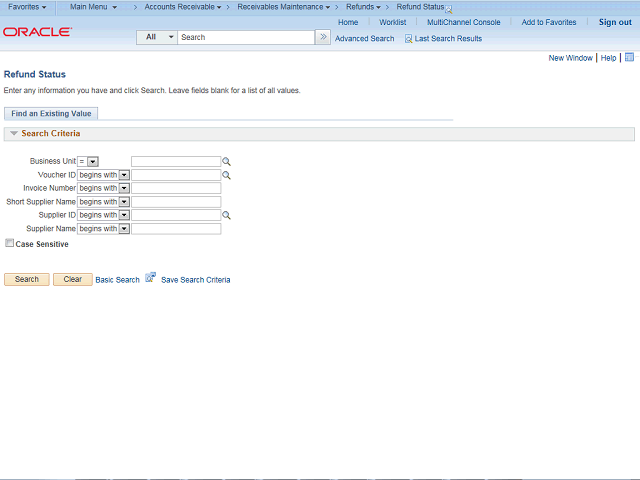Toggle the Case Sensitive checkbox
640x480 pixels.
pos(9,243)
